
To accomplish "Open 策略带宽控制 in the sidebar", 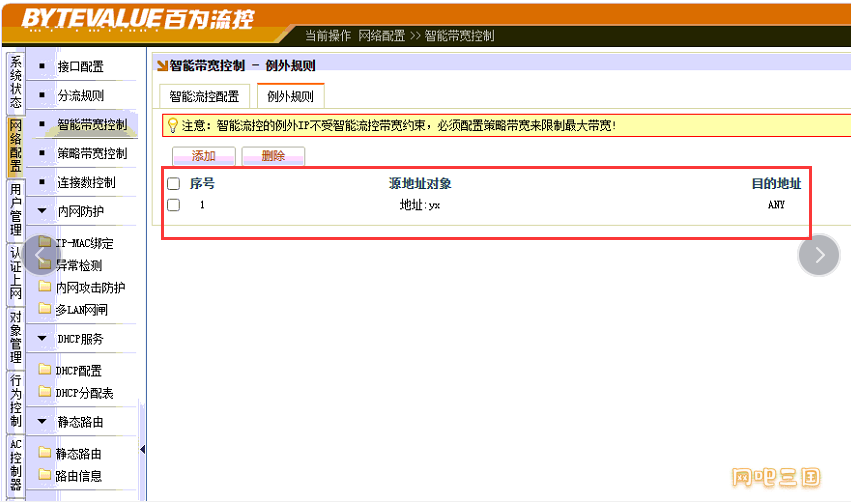I will [x=92, y=154].
